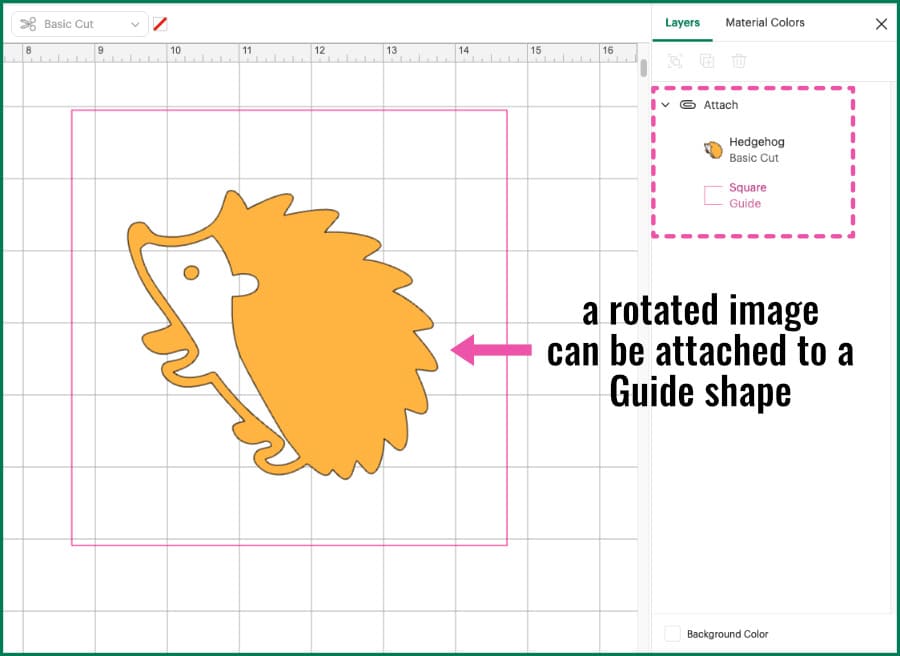Screen dimensions: 900x656
Task: Click the Hedgehog layer thumbnail
Action: pyautogui.click(x=713, y=150)
